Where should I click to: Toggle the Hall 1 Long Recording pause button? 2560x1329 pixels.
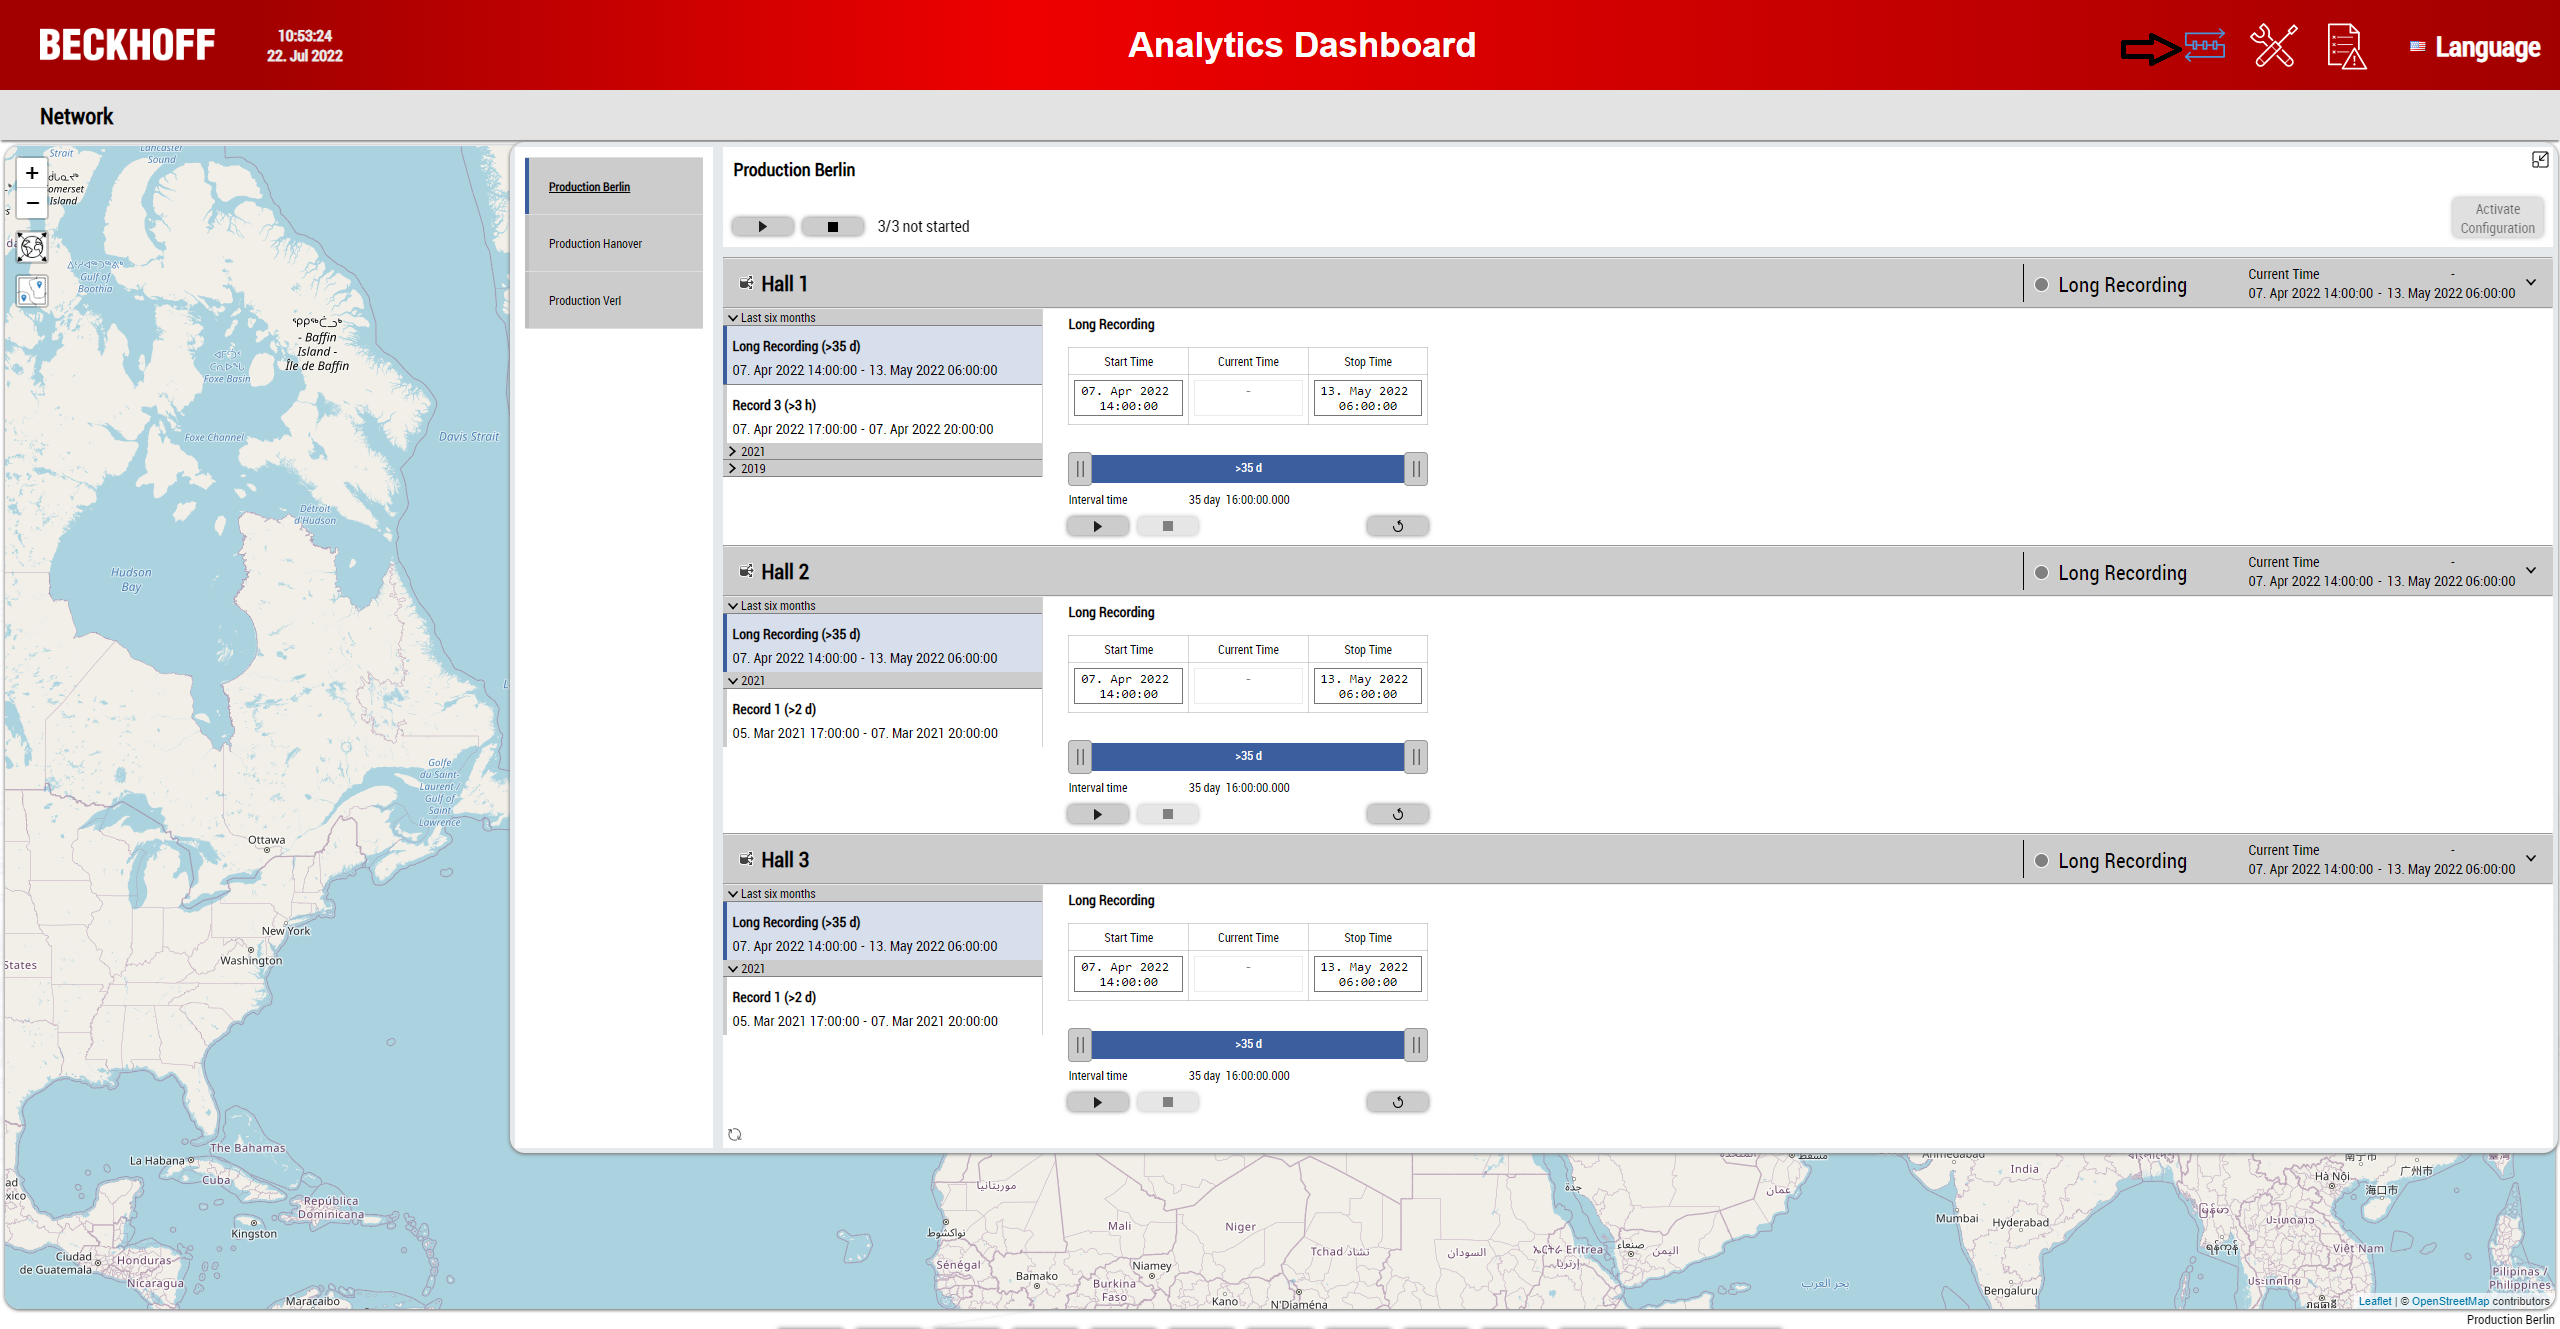(1077, 467)
